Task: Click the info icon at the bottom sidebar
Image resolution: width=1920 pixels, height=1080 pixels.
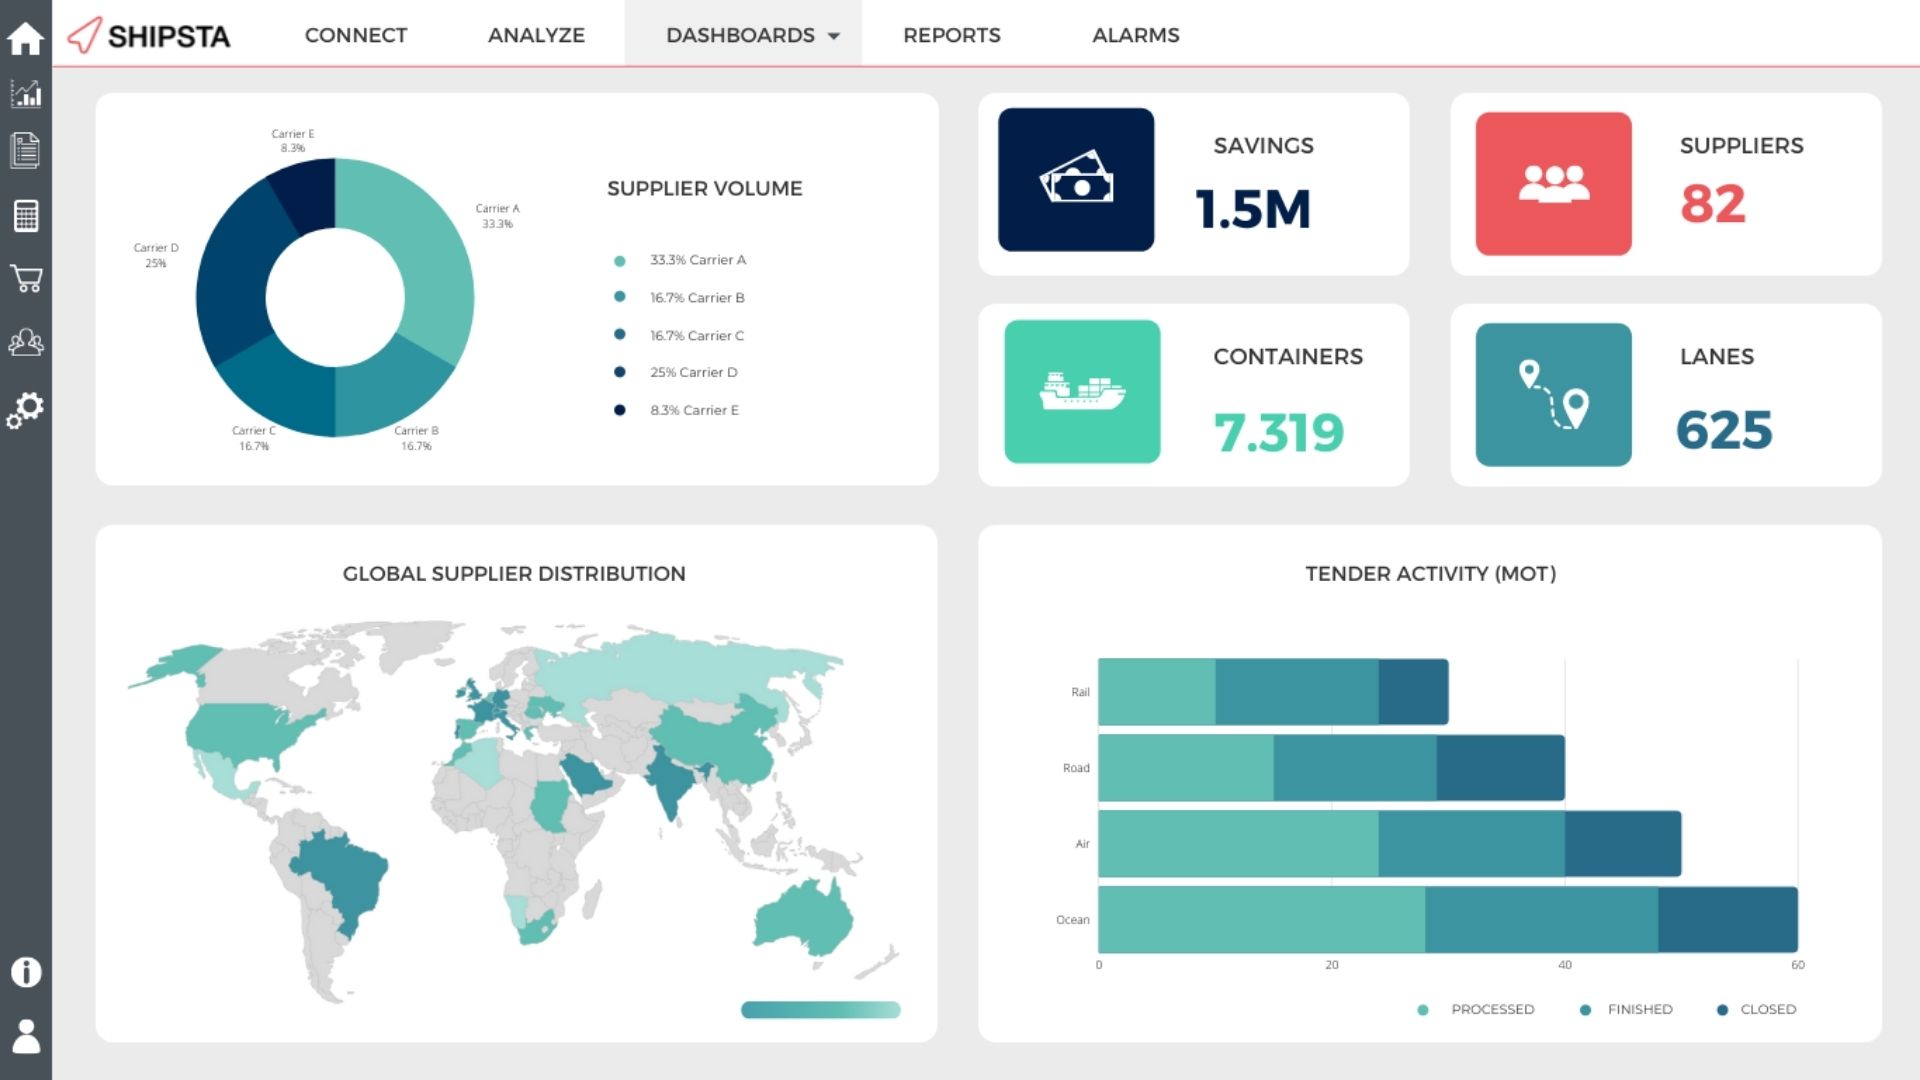Action: (x=26, y=971)
